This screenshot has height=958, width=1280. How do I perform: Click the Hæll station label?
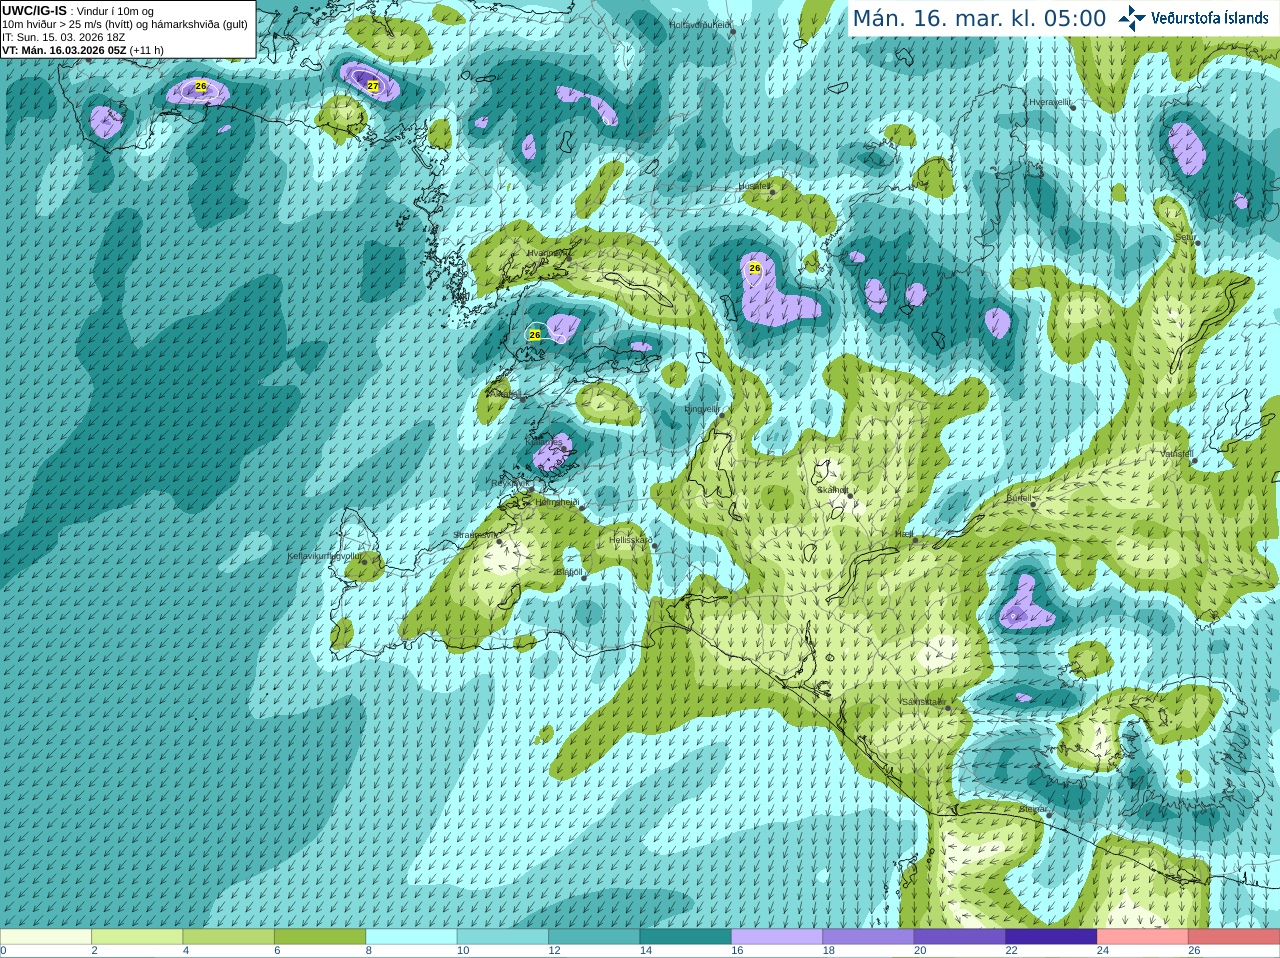(x=904, y=535)
